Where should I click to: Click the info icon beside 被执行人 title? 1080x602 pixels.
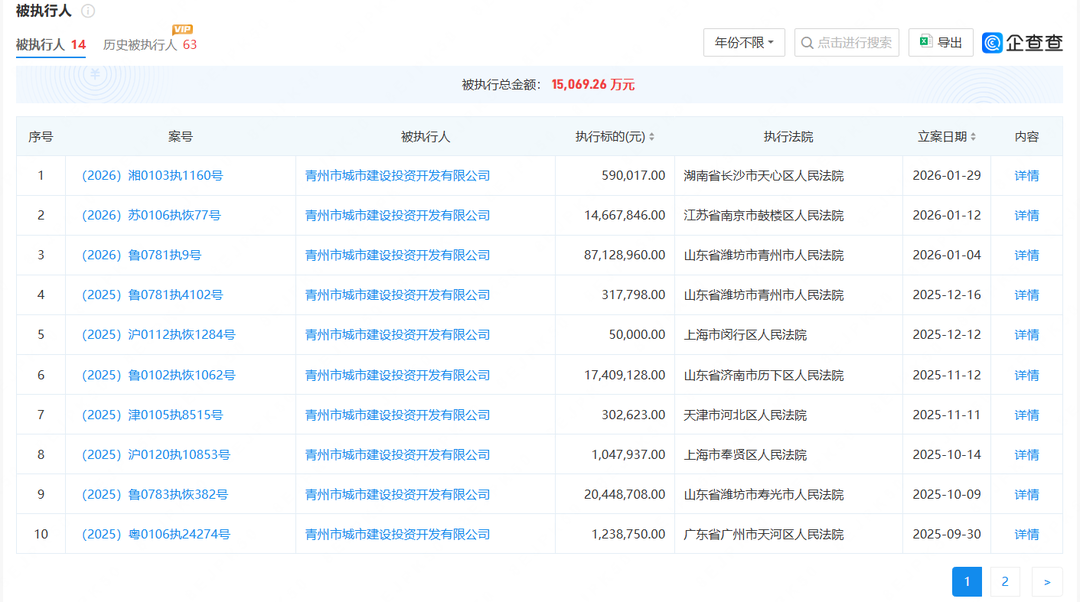[x=88, y=11]
